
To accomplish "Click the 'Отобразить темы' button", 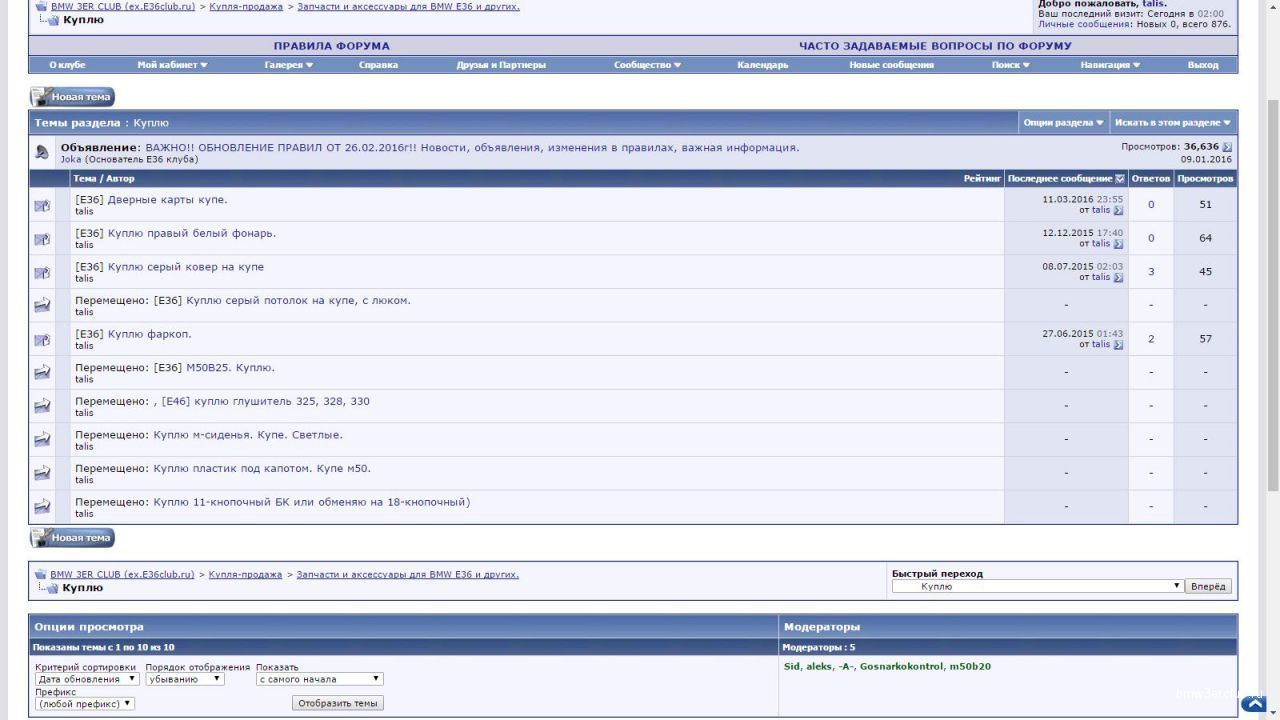I will coord(338,703).
